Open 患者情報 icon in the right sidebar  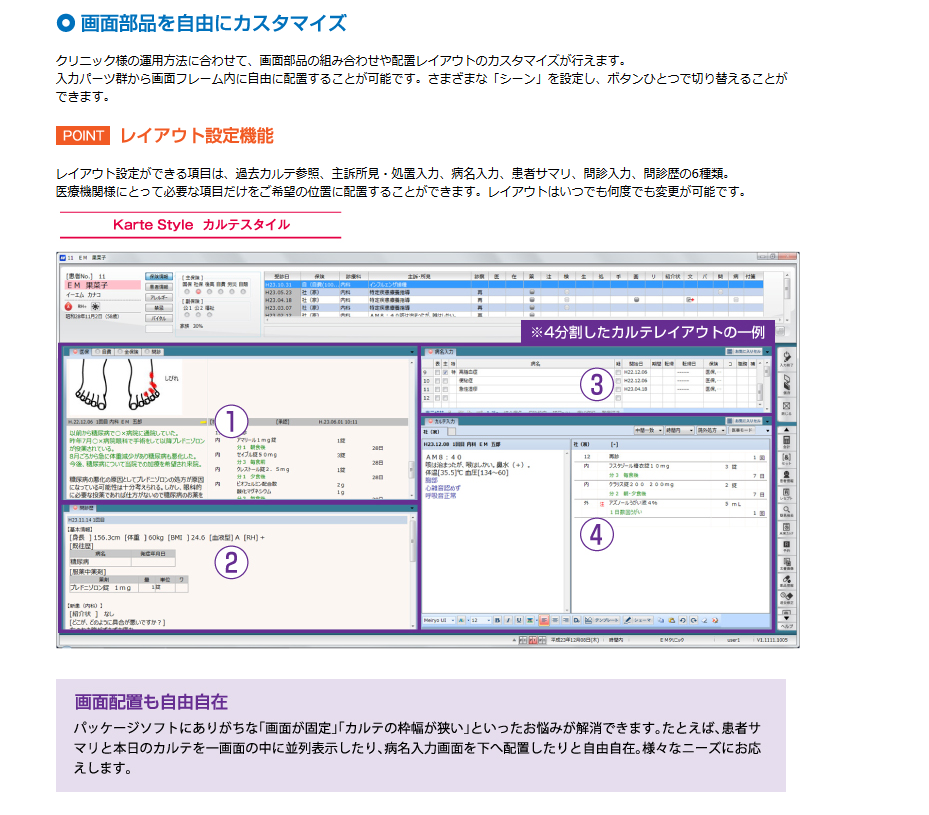786,475
